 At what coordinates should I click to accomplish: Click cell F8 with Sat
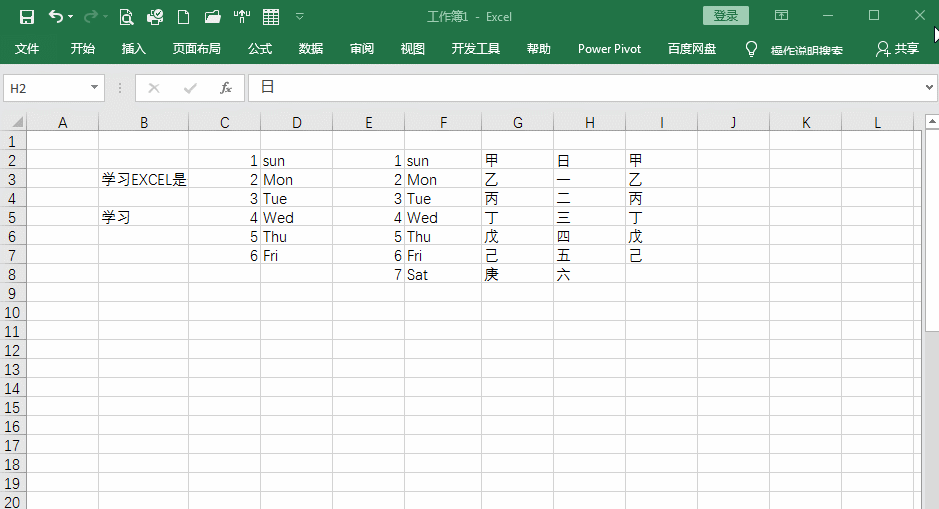tap(443, 275)
